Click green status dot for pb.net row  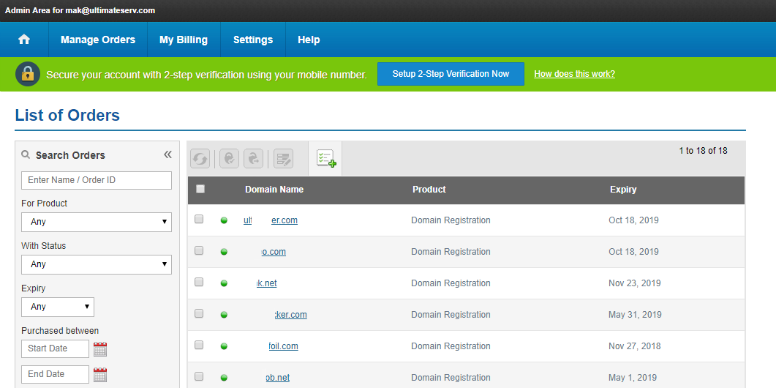(224, 378)
